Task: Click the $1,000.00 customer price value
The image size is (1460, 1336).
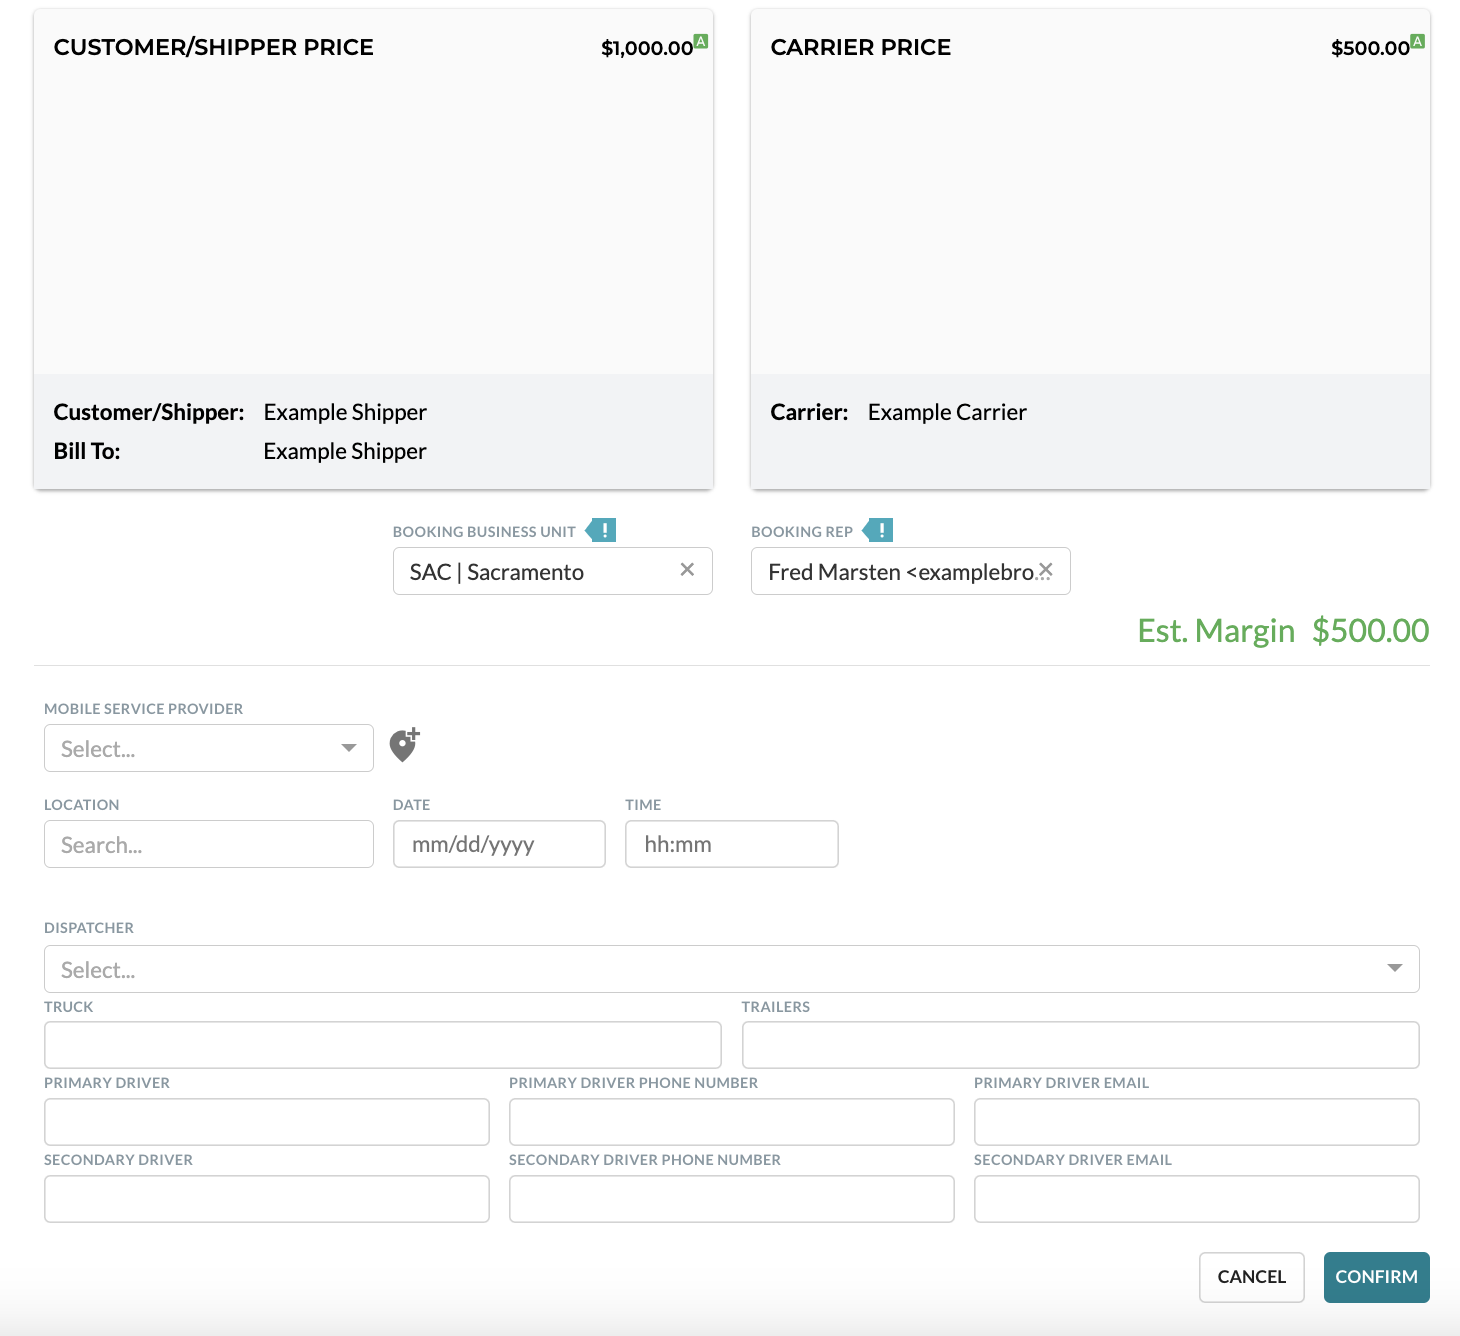Action: 646,48
